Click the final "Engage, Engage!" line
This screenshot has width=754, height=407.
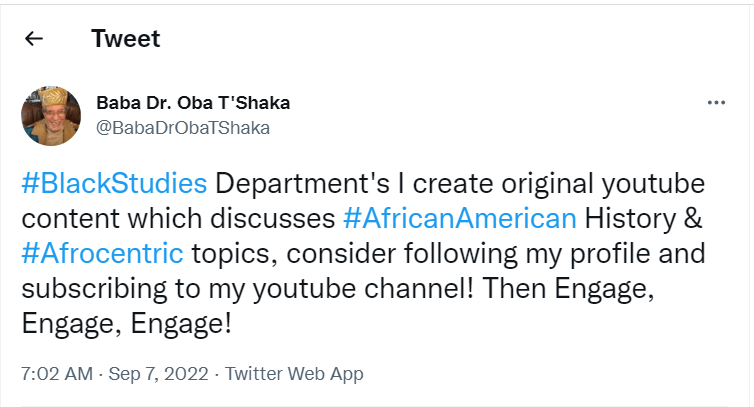pyautogui.click(x=127, y=320)
